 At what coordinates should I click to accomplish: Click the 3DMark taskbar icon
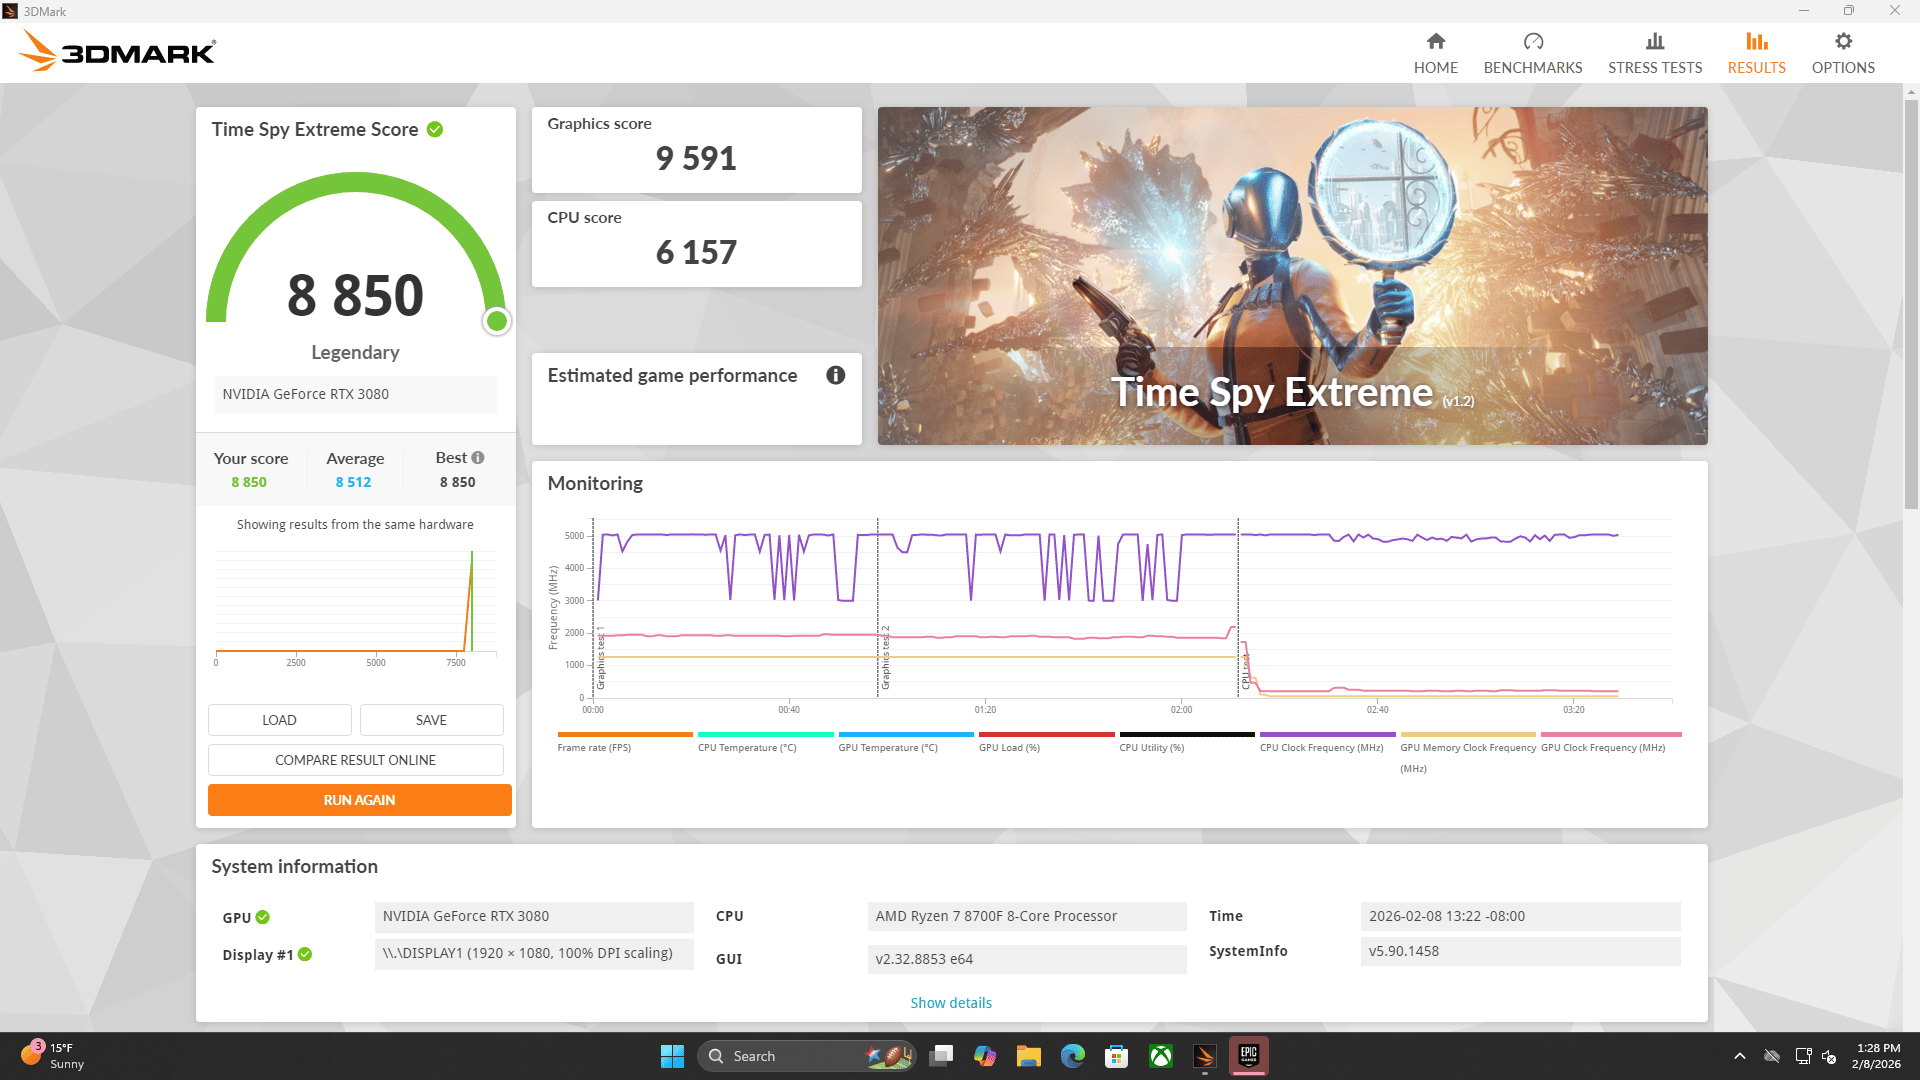1204,1056
